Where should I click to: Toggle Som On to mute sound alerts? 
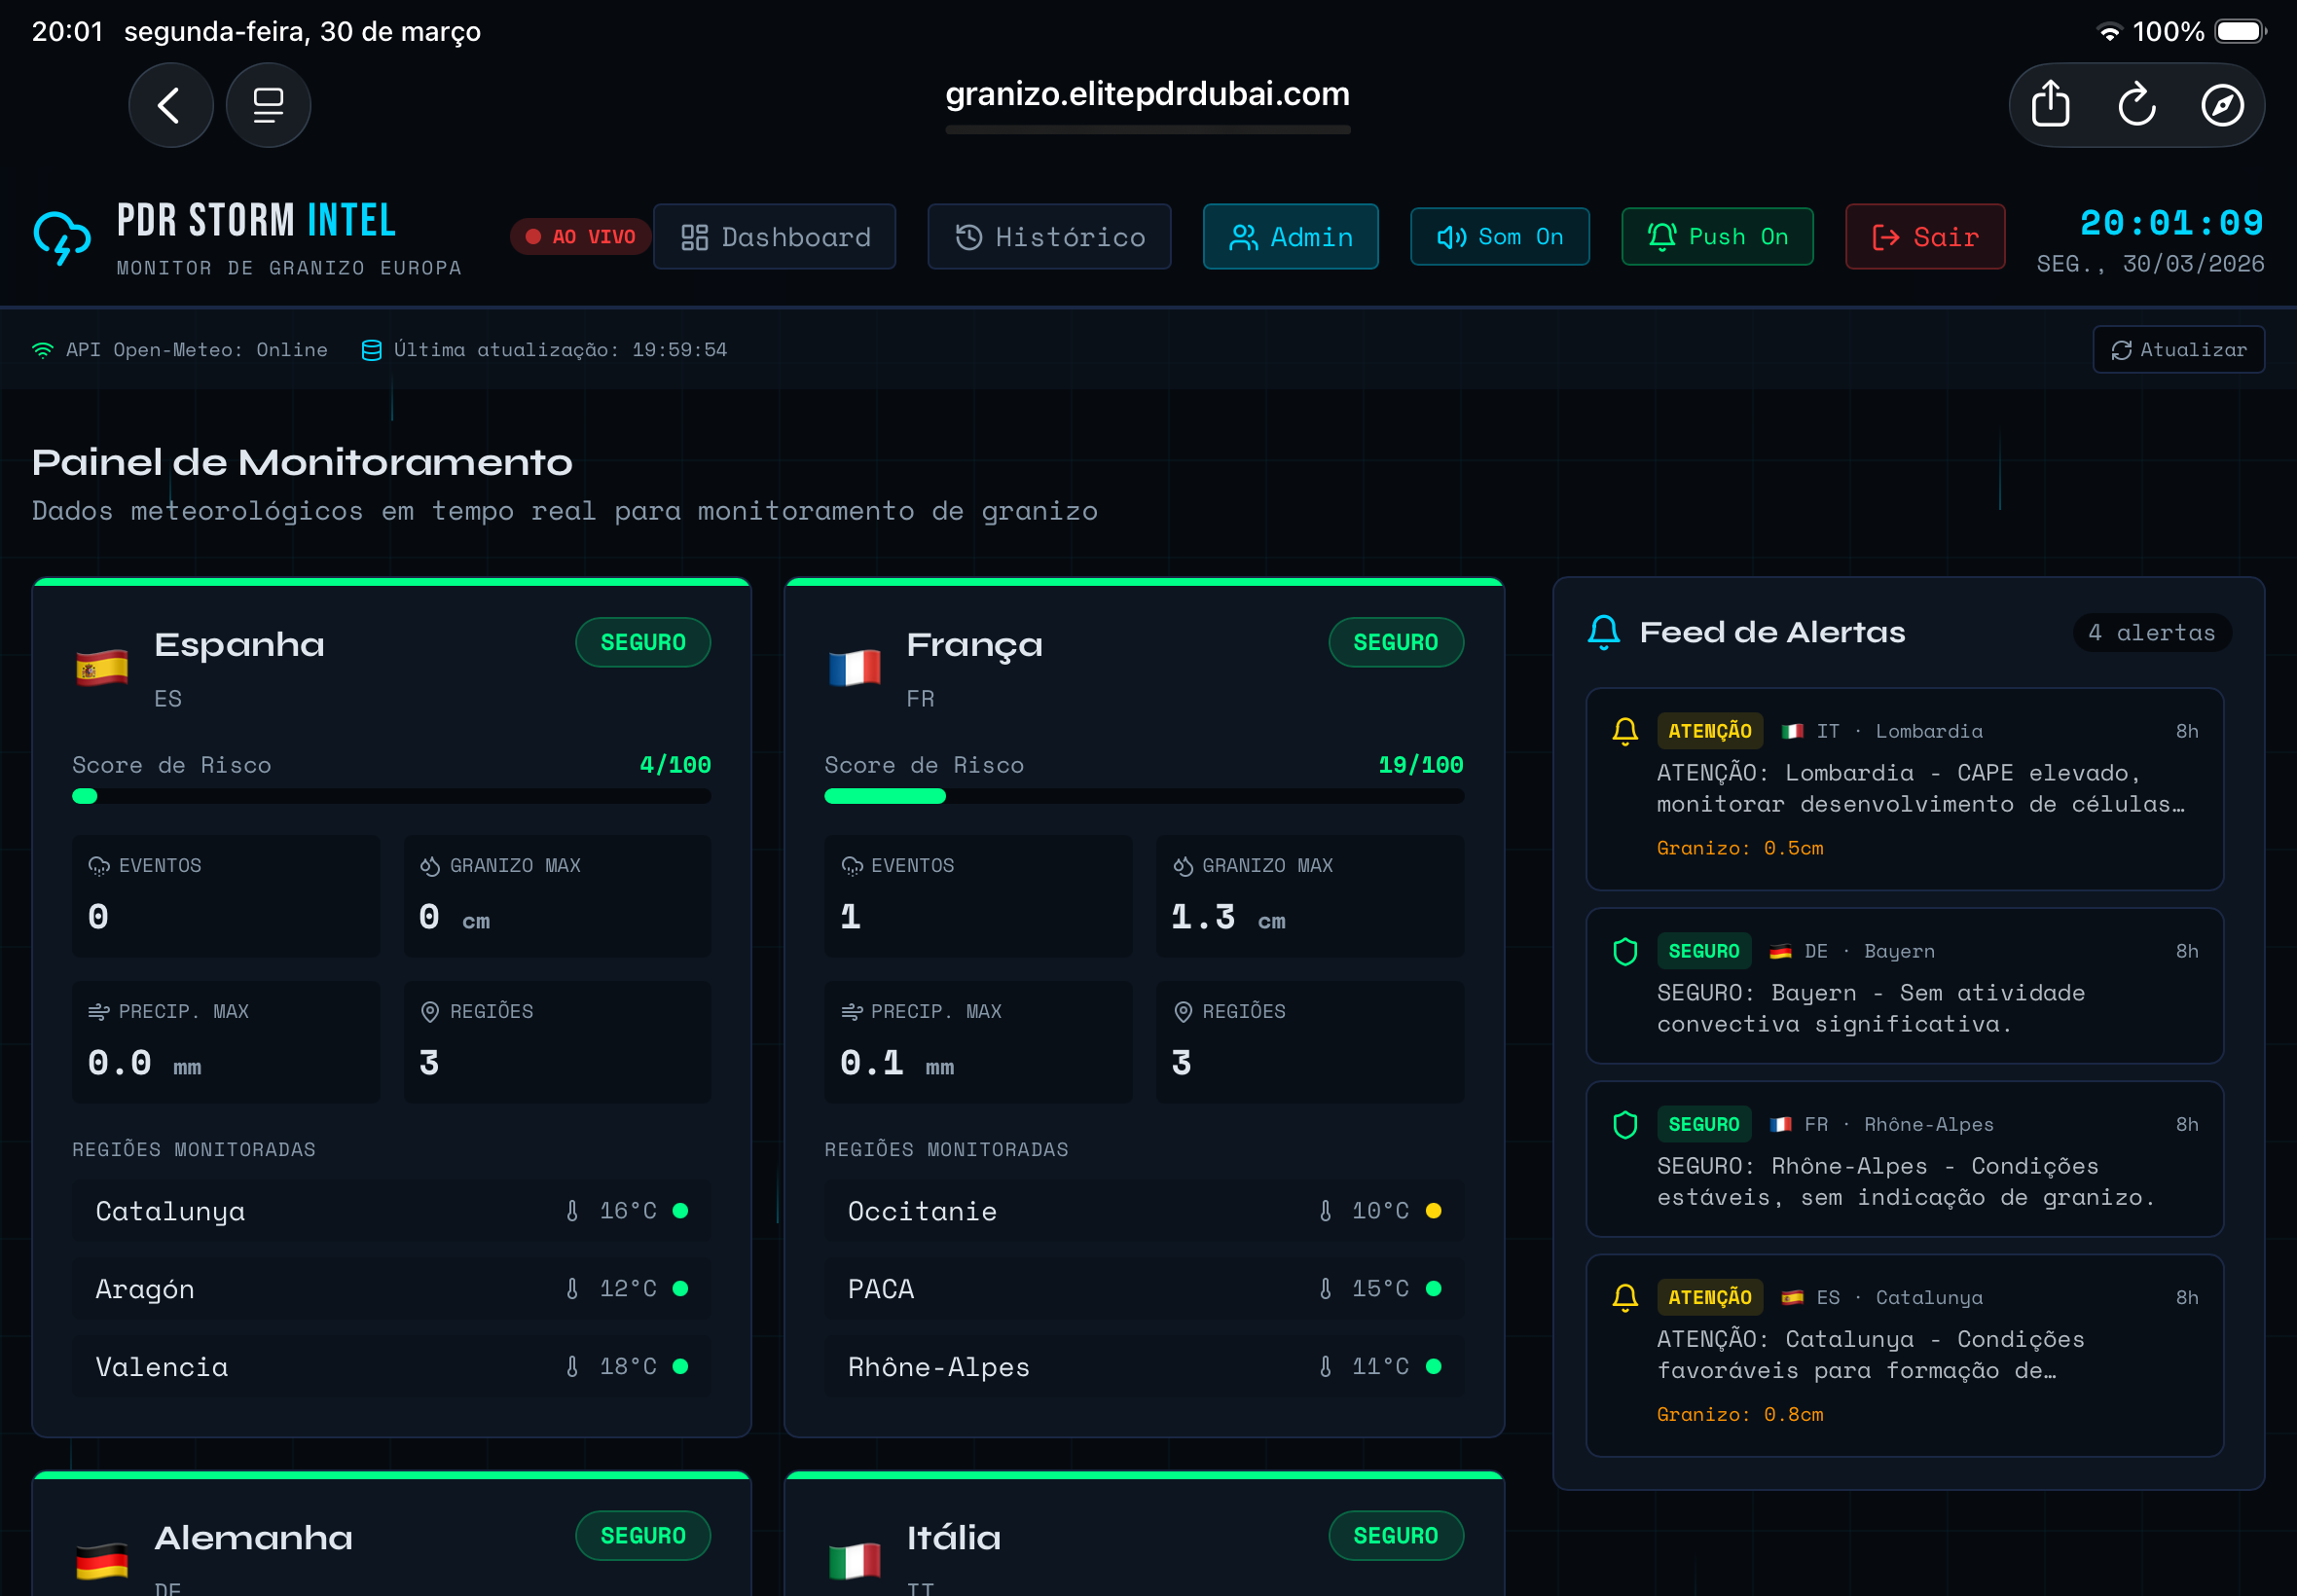pos(1499,236)
